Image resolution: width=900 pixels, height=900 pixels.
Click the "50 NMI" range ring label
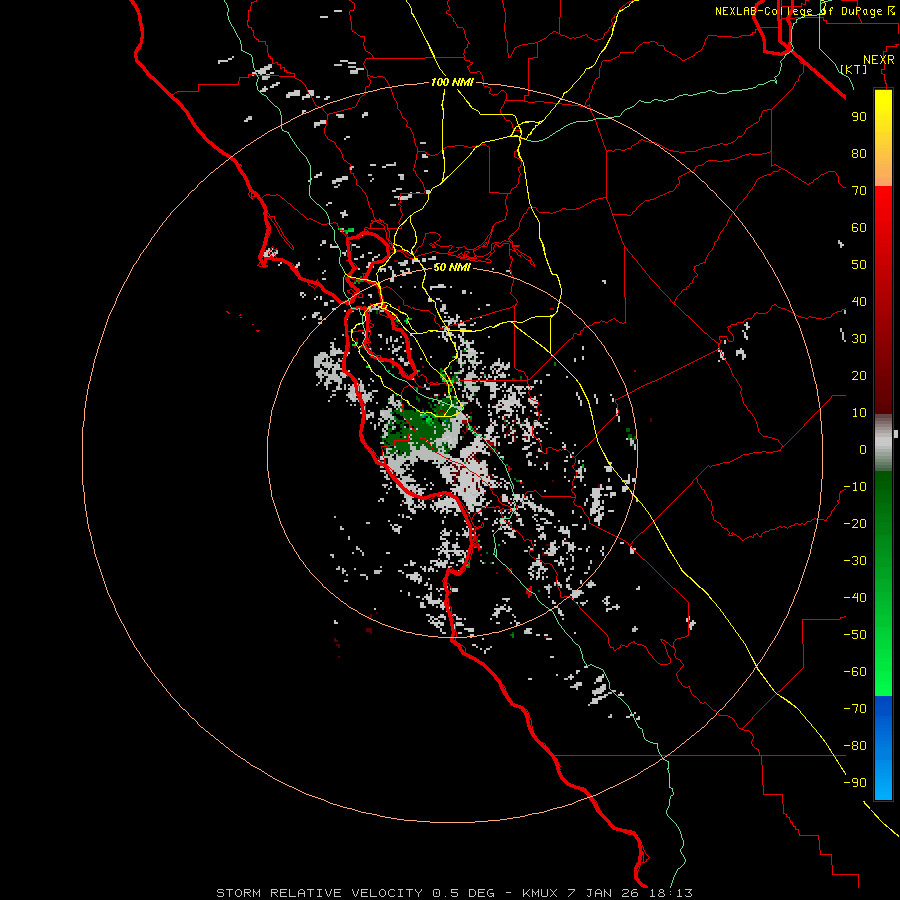452,267
